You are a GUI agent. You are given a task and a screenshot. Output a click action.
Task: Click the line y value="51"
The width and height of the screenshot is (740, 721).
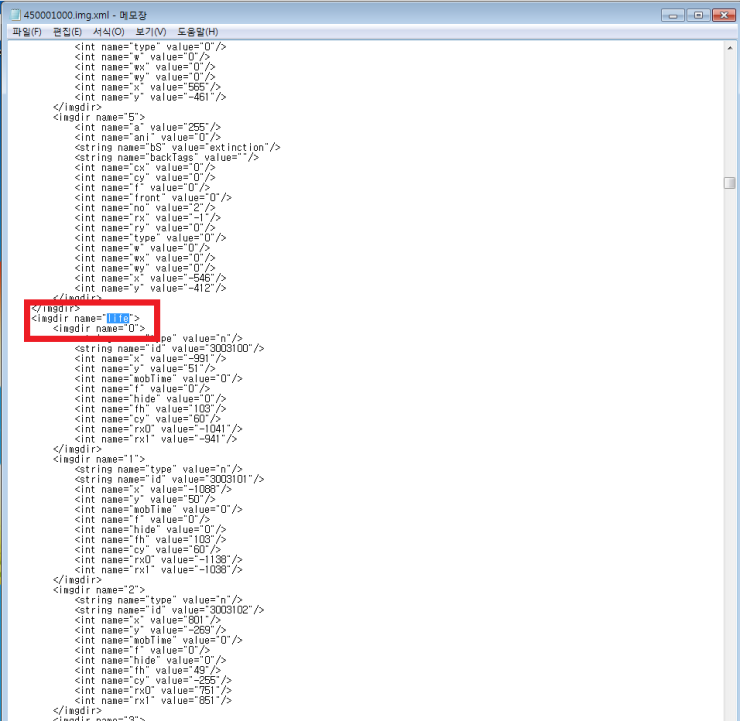[145, 369]
